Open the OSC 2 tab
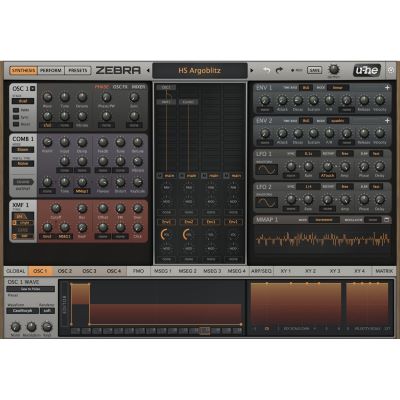400x400 pixels. click(65, 271)
